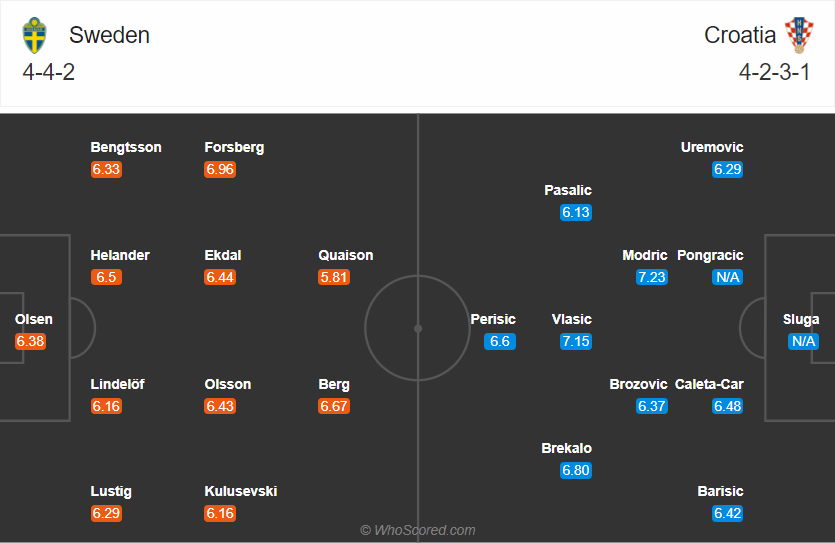Click the Sweden team crest icon
This screenshot has height=543, width=835.
click(34, 35)
